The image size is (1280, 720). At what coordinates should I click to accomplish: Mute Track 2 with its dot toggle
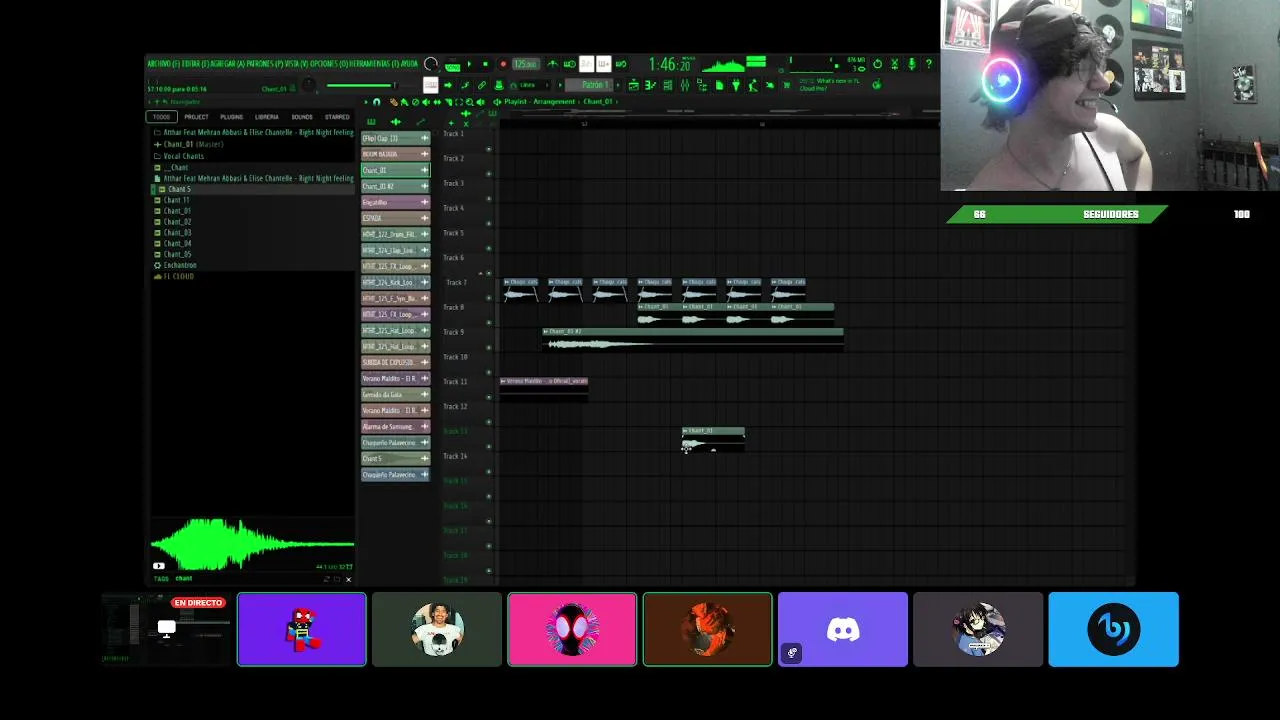488,174
